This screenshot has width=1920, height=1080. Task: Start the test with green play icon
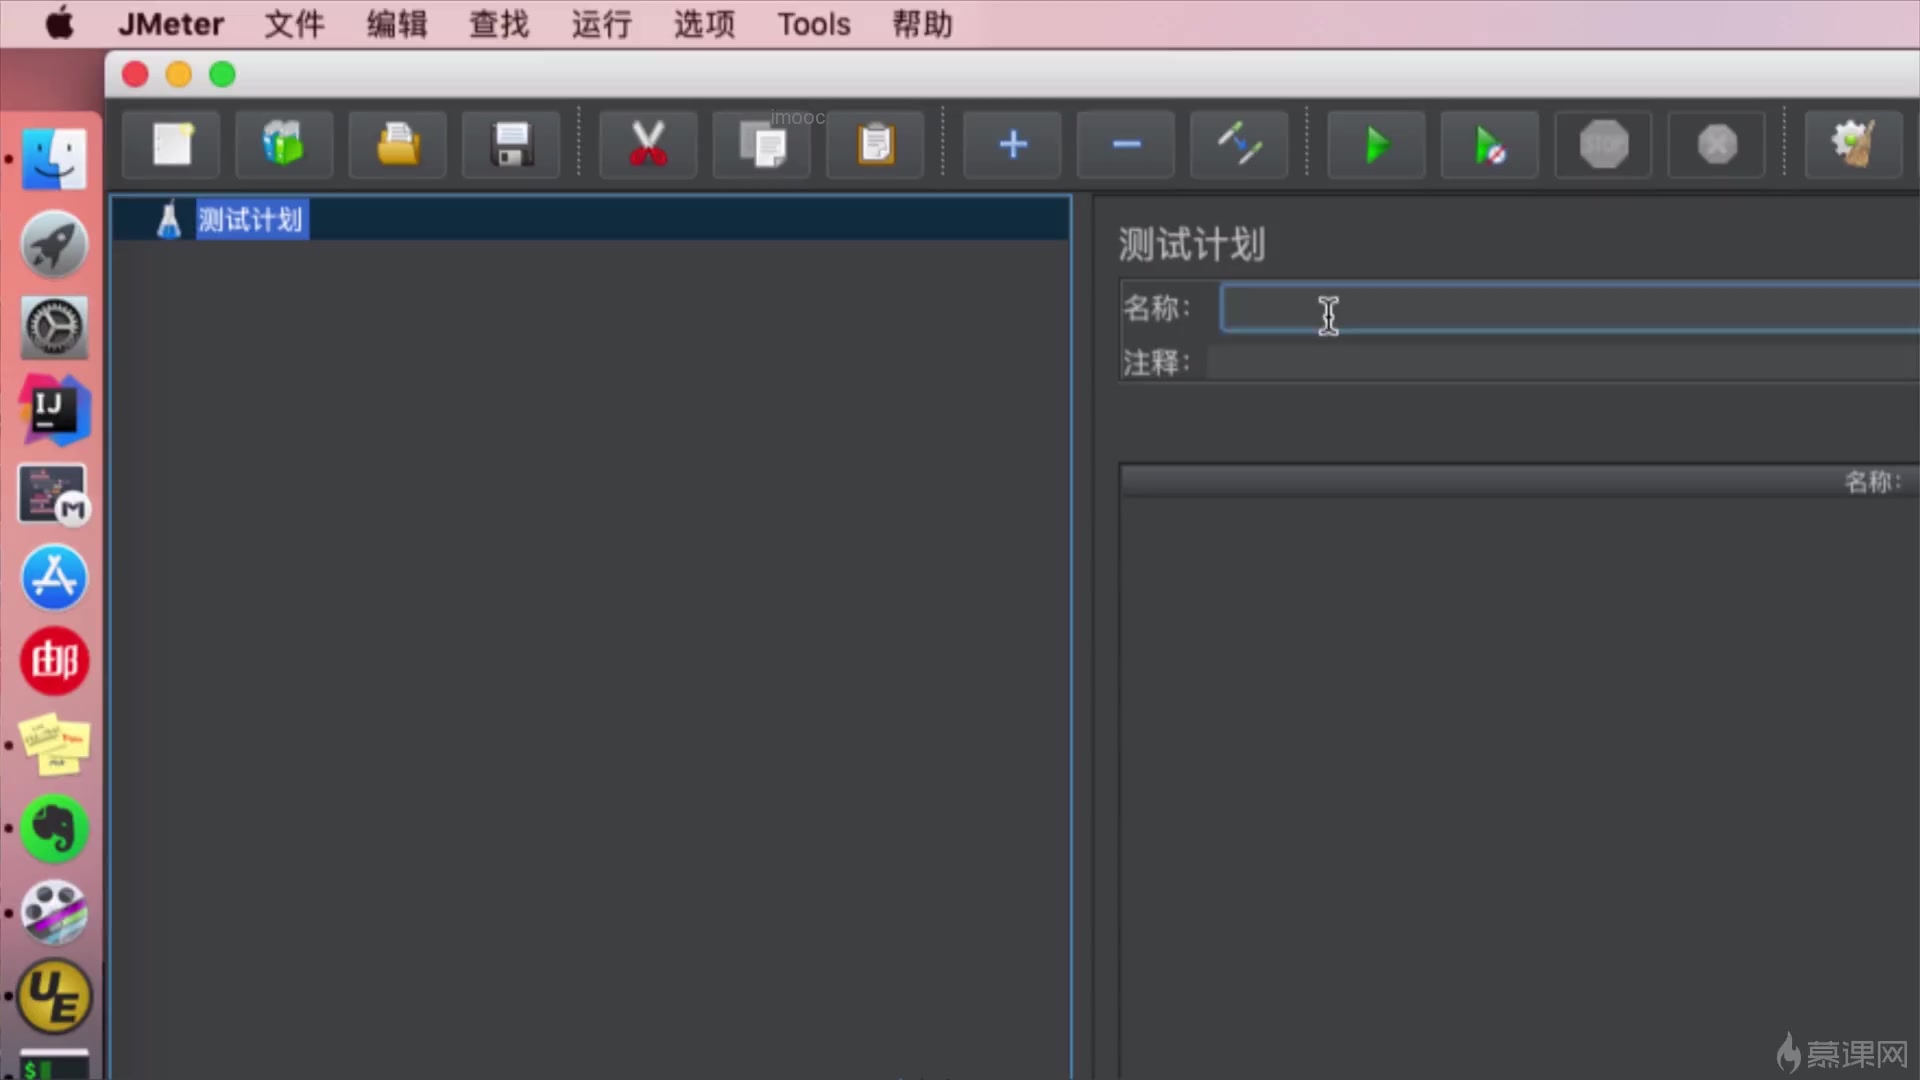[1376, 145]
